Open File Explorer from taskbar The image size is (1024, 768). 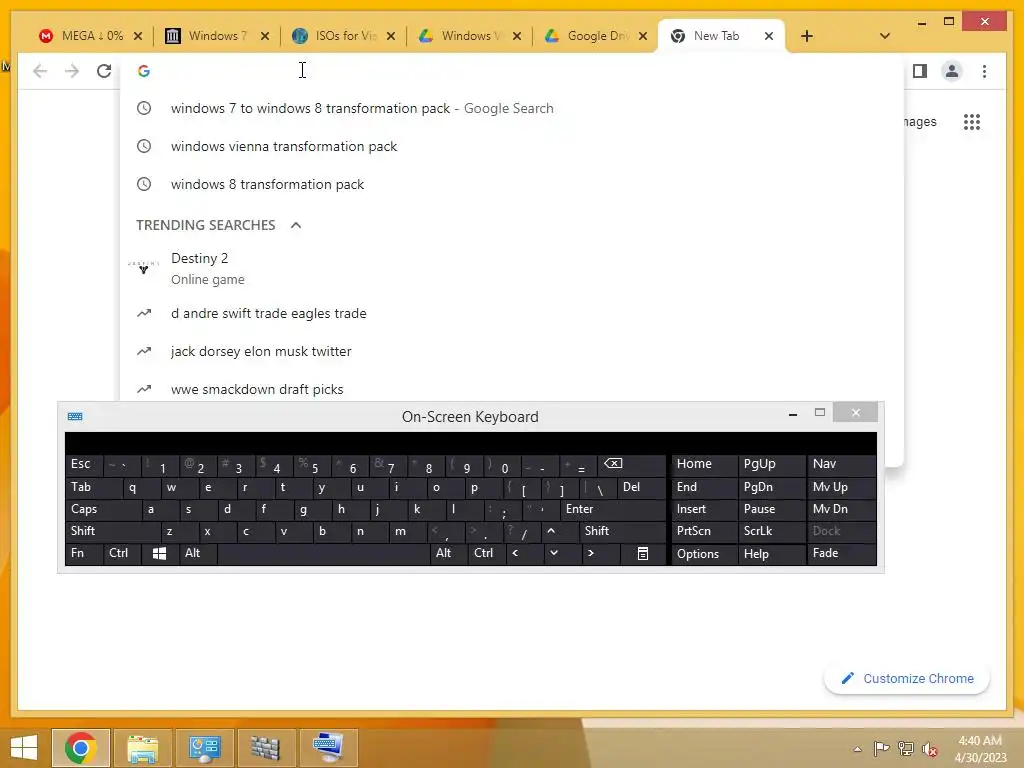point(142,748)
